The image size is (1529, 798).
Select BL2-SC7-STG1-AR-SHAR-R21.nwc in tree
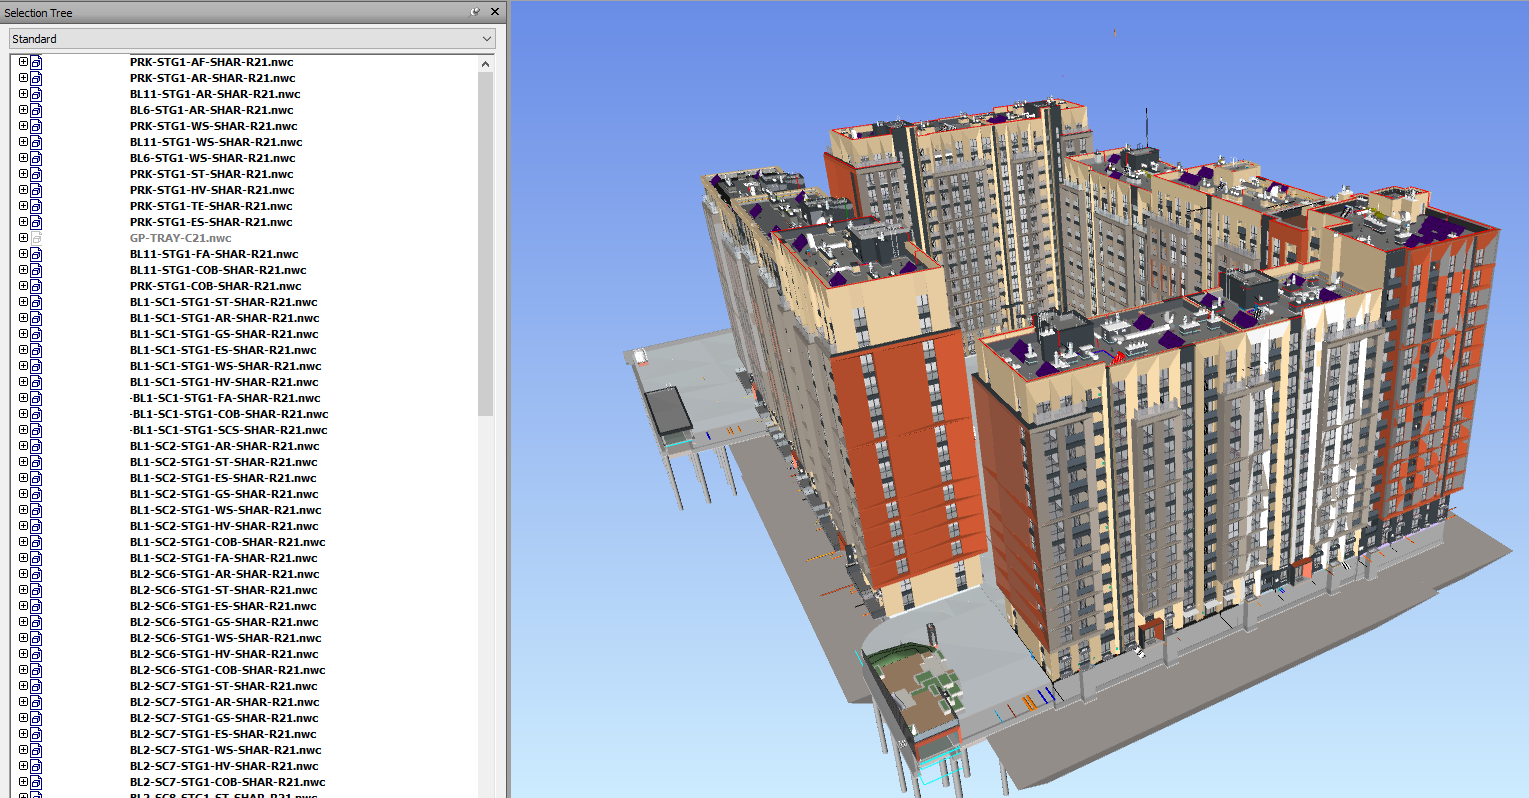coord(224,702)
